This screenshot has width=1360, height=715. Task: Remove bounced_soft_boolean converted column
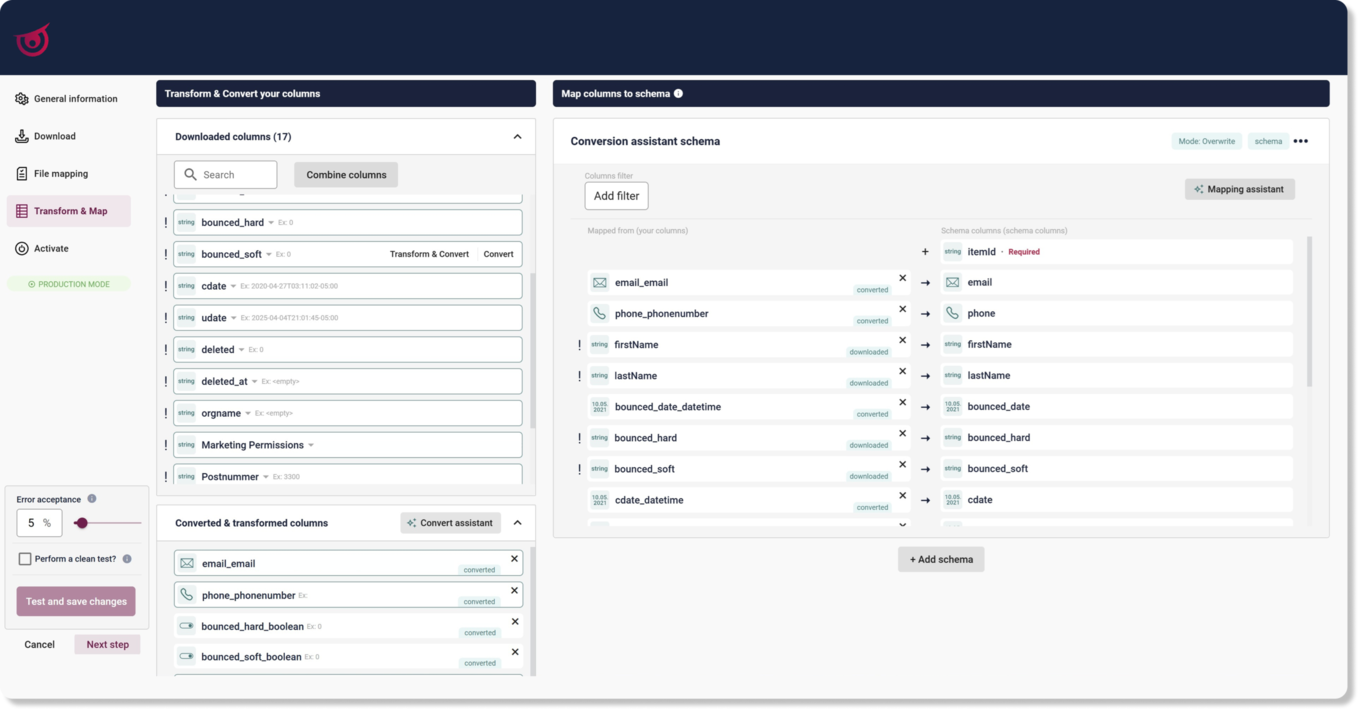514,652
